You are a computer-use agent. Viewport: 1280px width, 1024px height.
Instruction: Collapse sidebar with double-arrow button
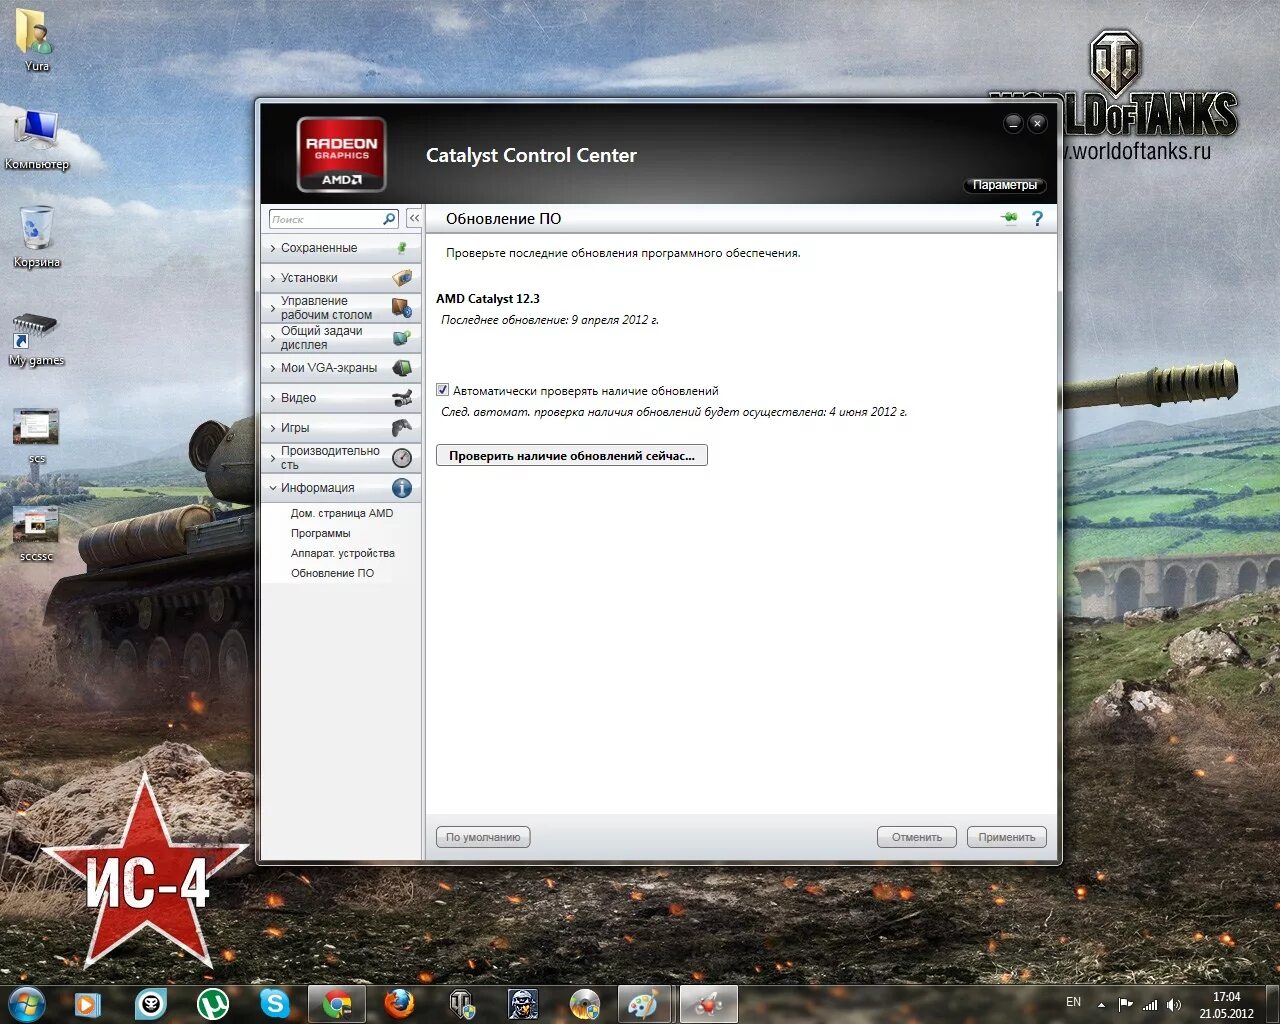click(414, 218)
